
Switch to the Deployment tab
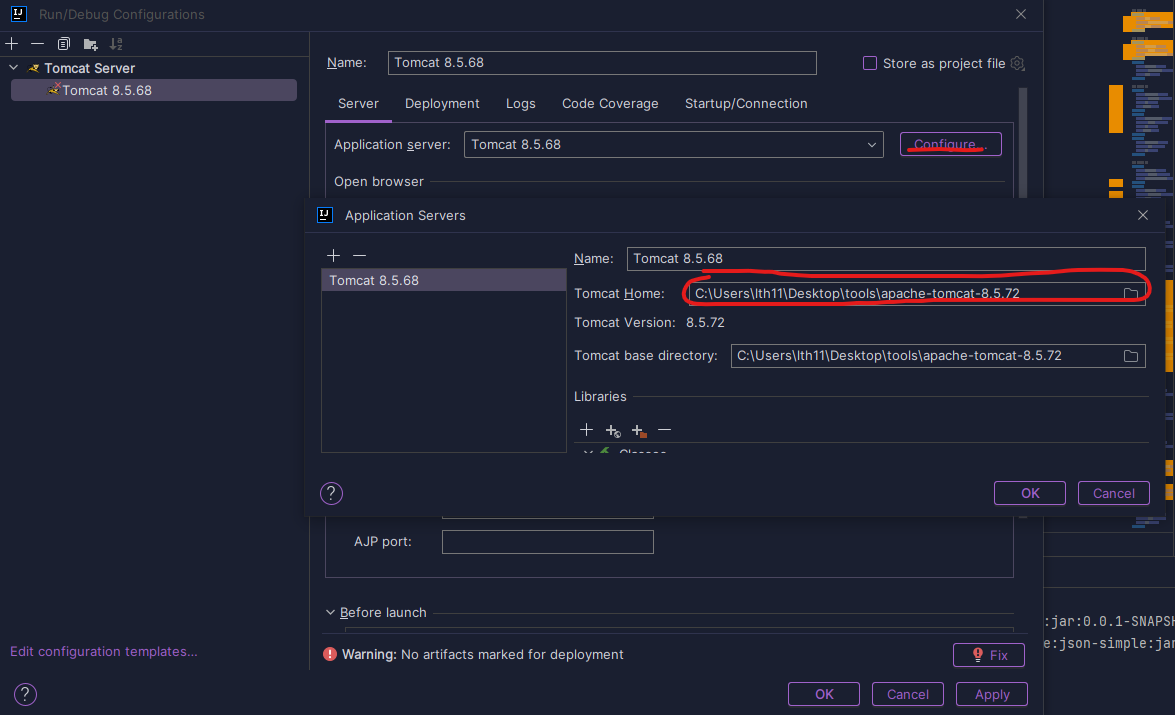click(442, 103)
